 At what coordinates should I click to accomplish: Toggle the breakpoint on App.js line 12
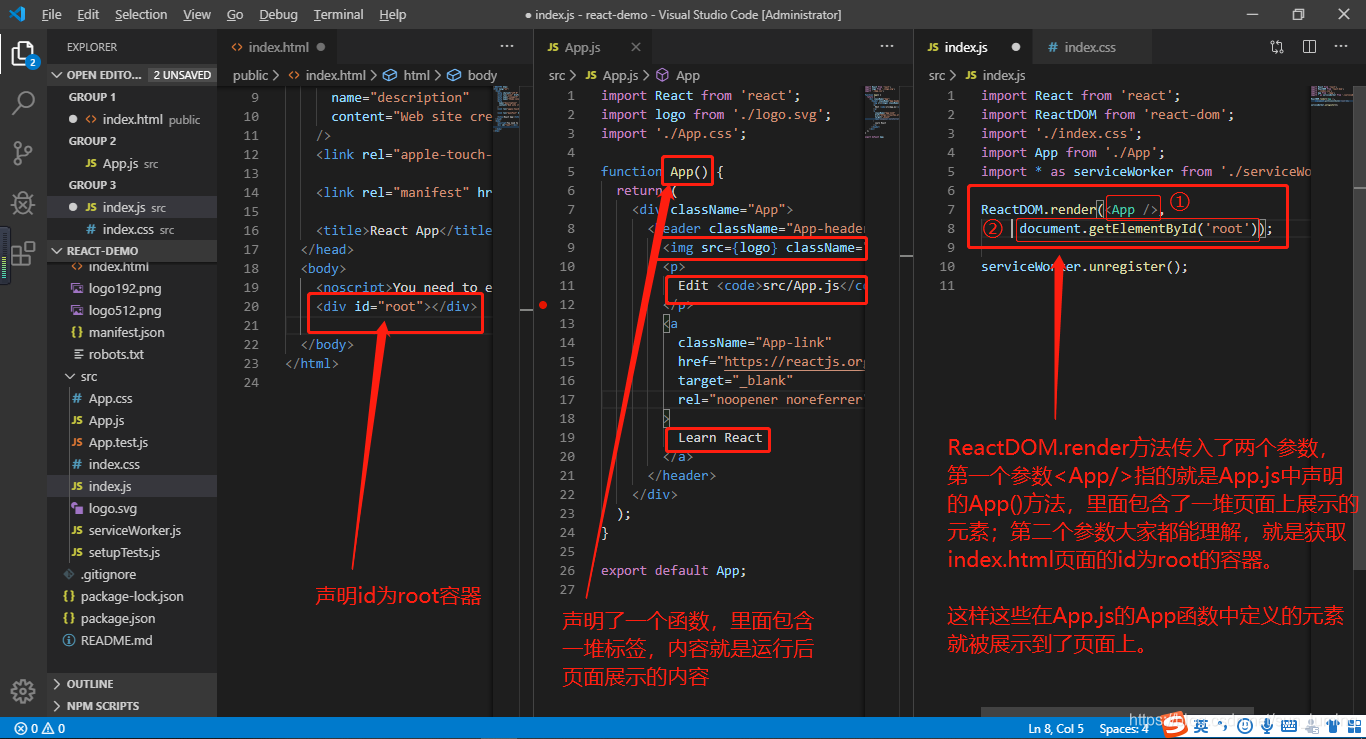(543, 304)
